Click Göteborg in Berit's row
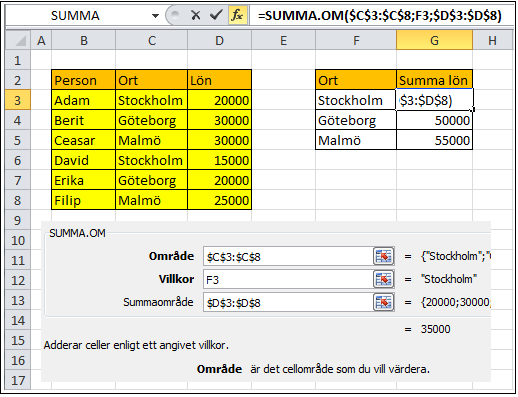 tap(152, 120)
